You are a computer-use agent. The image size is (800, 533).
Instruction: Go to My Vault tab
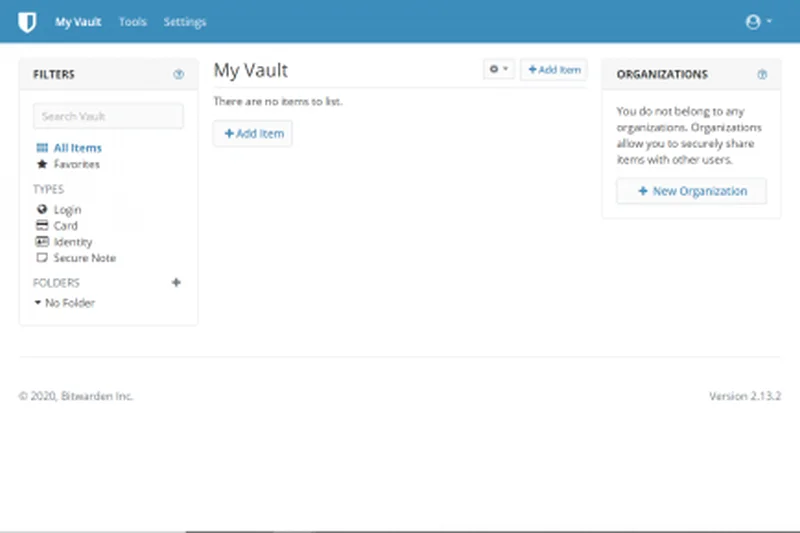[77, 22]
